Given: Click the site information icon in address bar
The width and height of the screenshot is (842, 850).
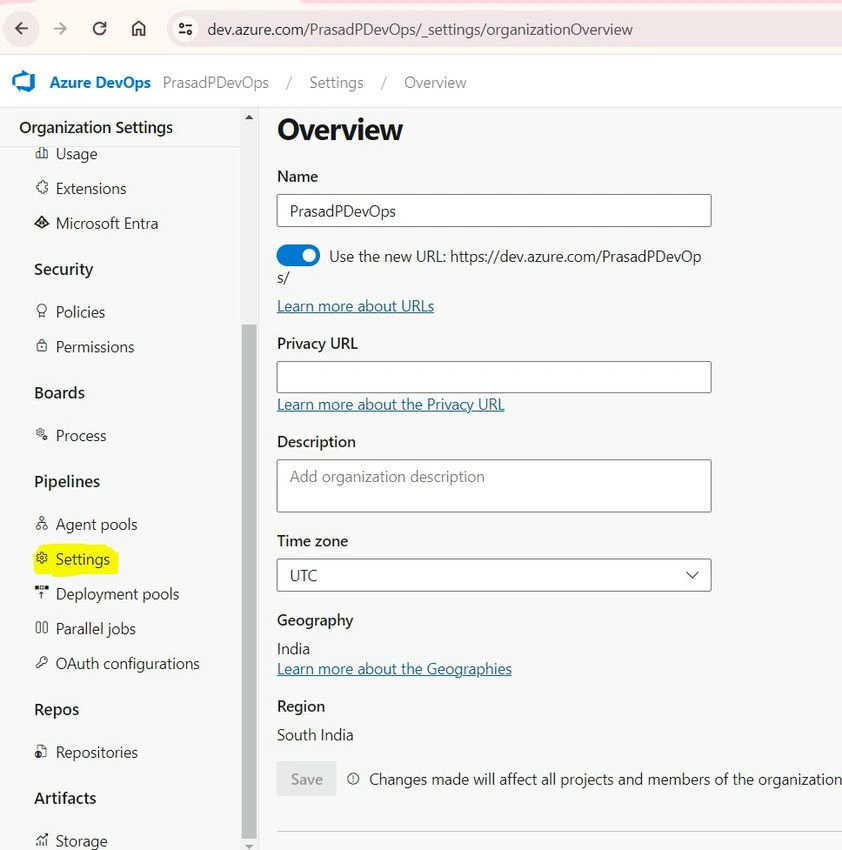Looking at the screenshot, I should point(185,29).
